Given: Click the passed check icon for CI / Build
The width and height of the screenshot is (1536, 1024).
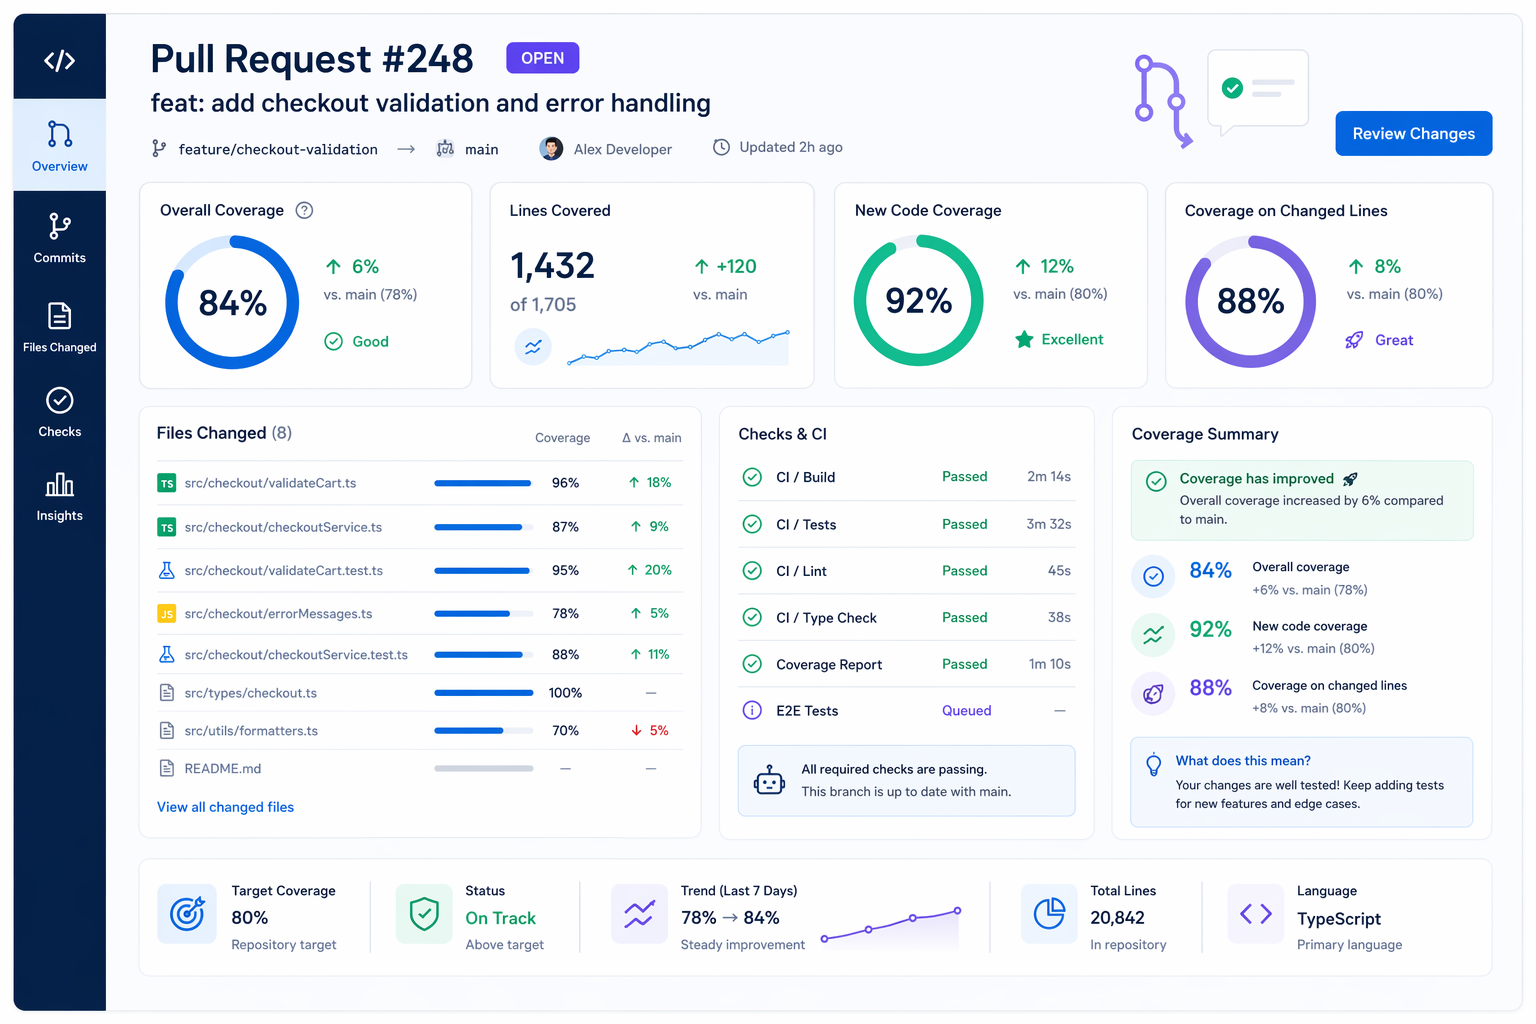Looking at the screenshot, I should click(752, 477).
